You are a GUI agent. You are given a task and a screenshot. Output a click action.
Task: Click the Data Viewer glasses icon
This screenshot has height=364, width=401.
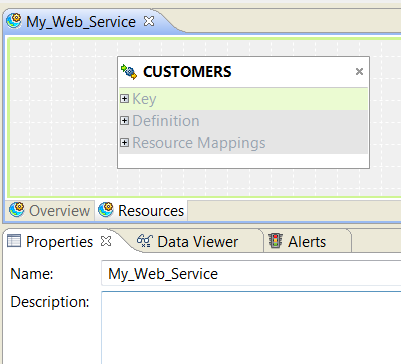[x=145, y=241]
